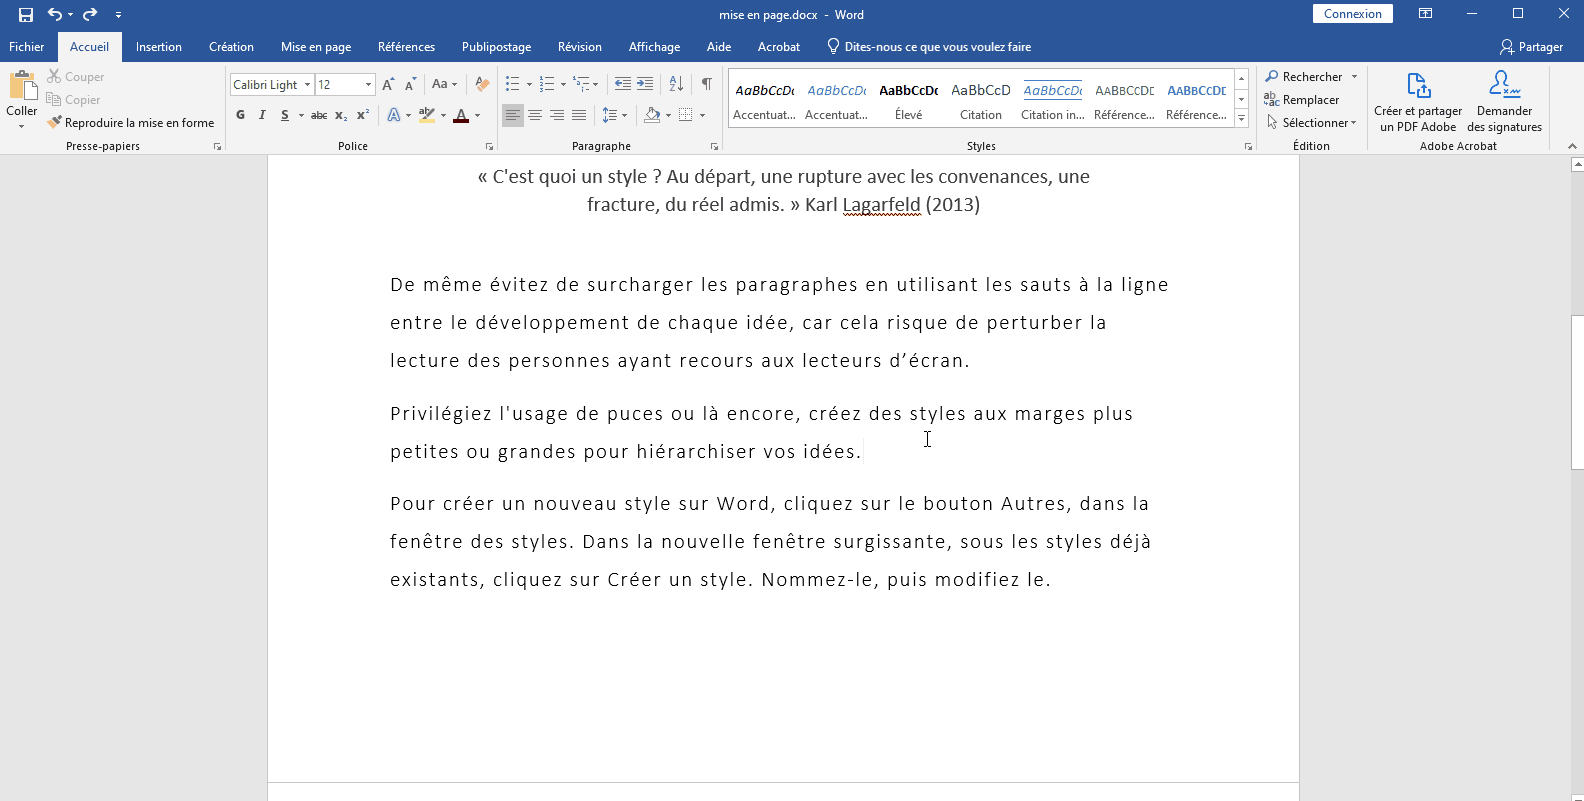1584x801 pixels.
Task: Justify the paragraph text
Action: [579, 115]
